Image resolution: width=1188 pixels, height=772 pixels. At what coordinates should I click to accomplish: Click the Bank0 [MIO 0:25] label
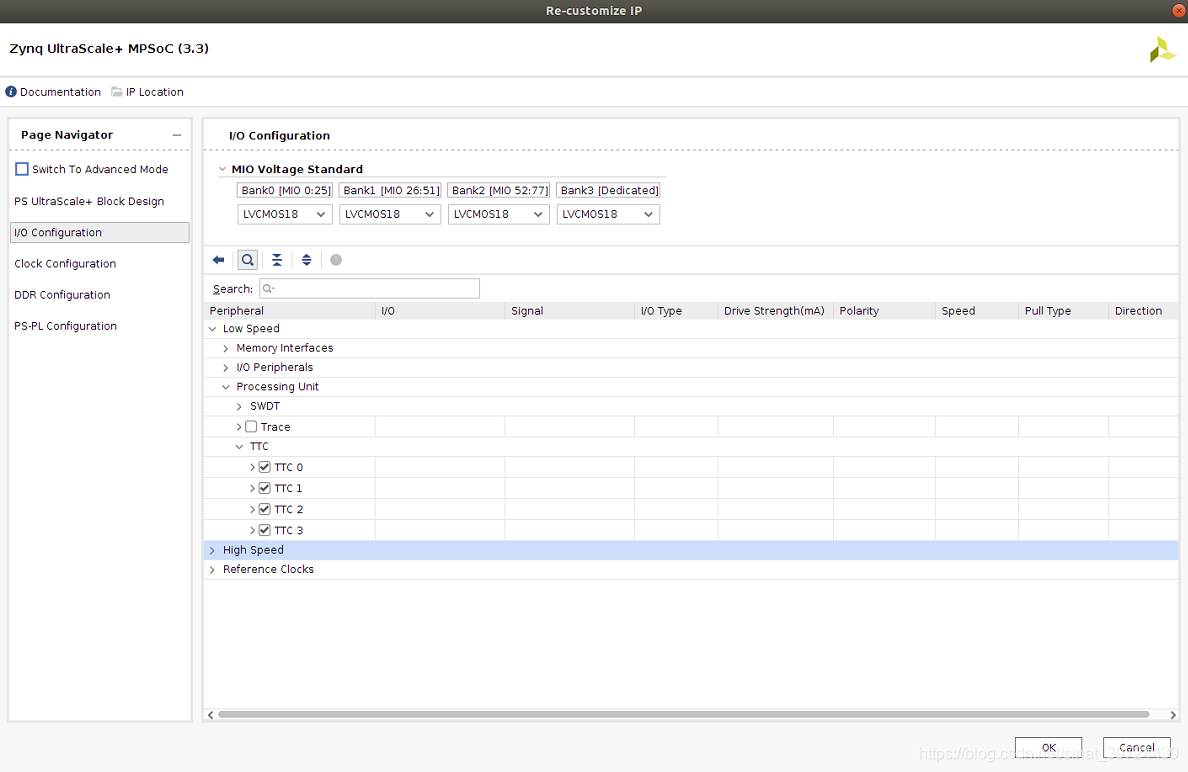coord(286,190)
